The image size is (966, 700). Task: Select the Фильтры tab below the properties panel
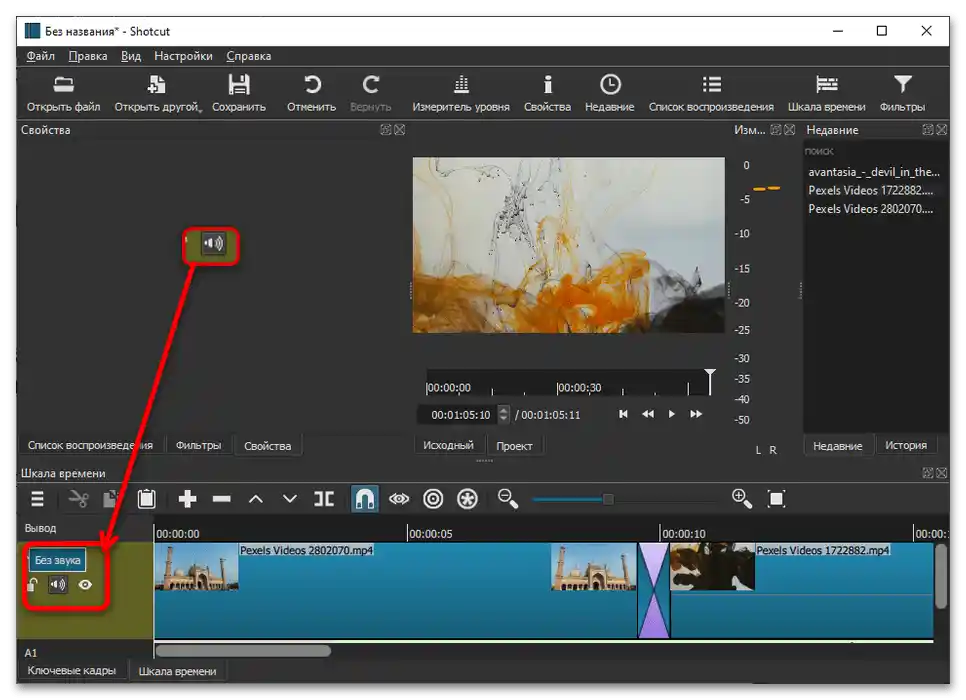tap(198, 446)
